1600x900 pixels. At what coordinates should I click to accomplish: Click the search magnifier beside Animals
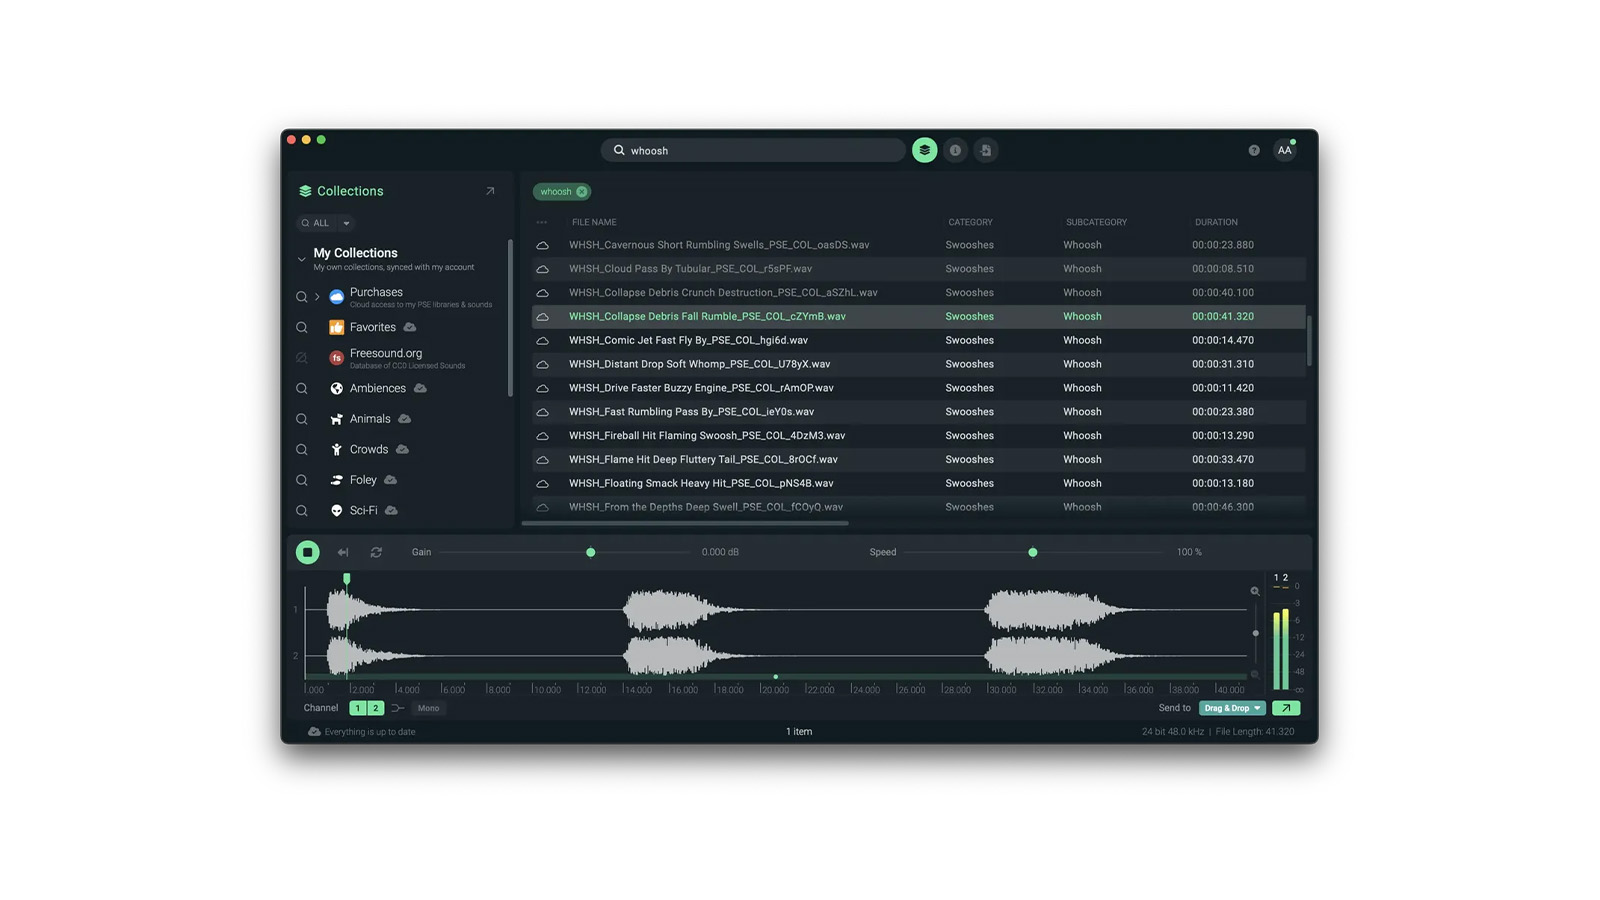[301, 419]
